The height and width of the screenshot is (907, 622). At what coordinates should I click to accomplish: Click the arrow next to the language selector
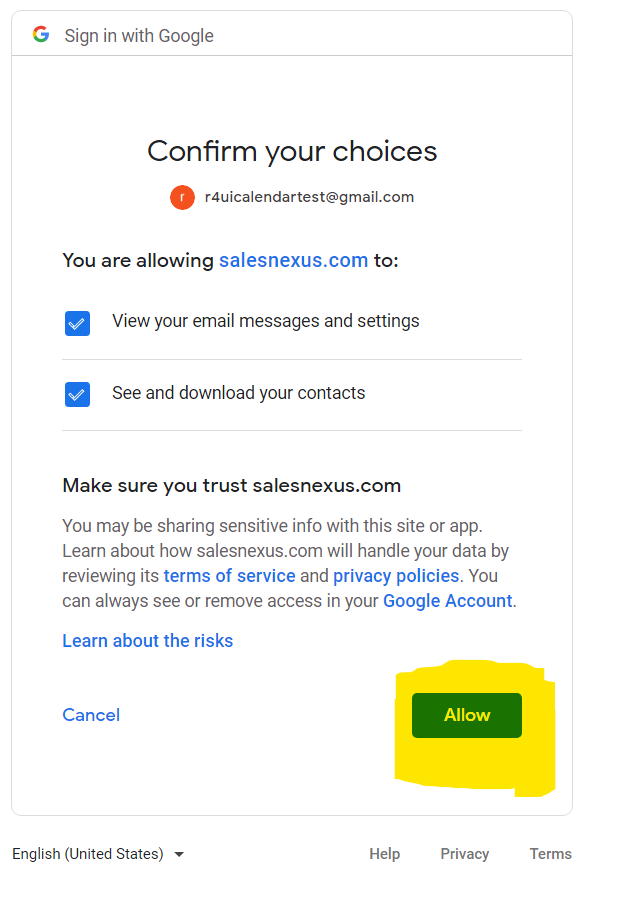(179, 855)
